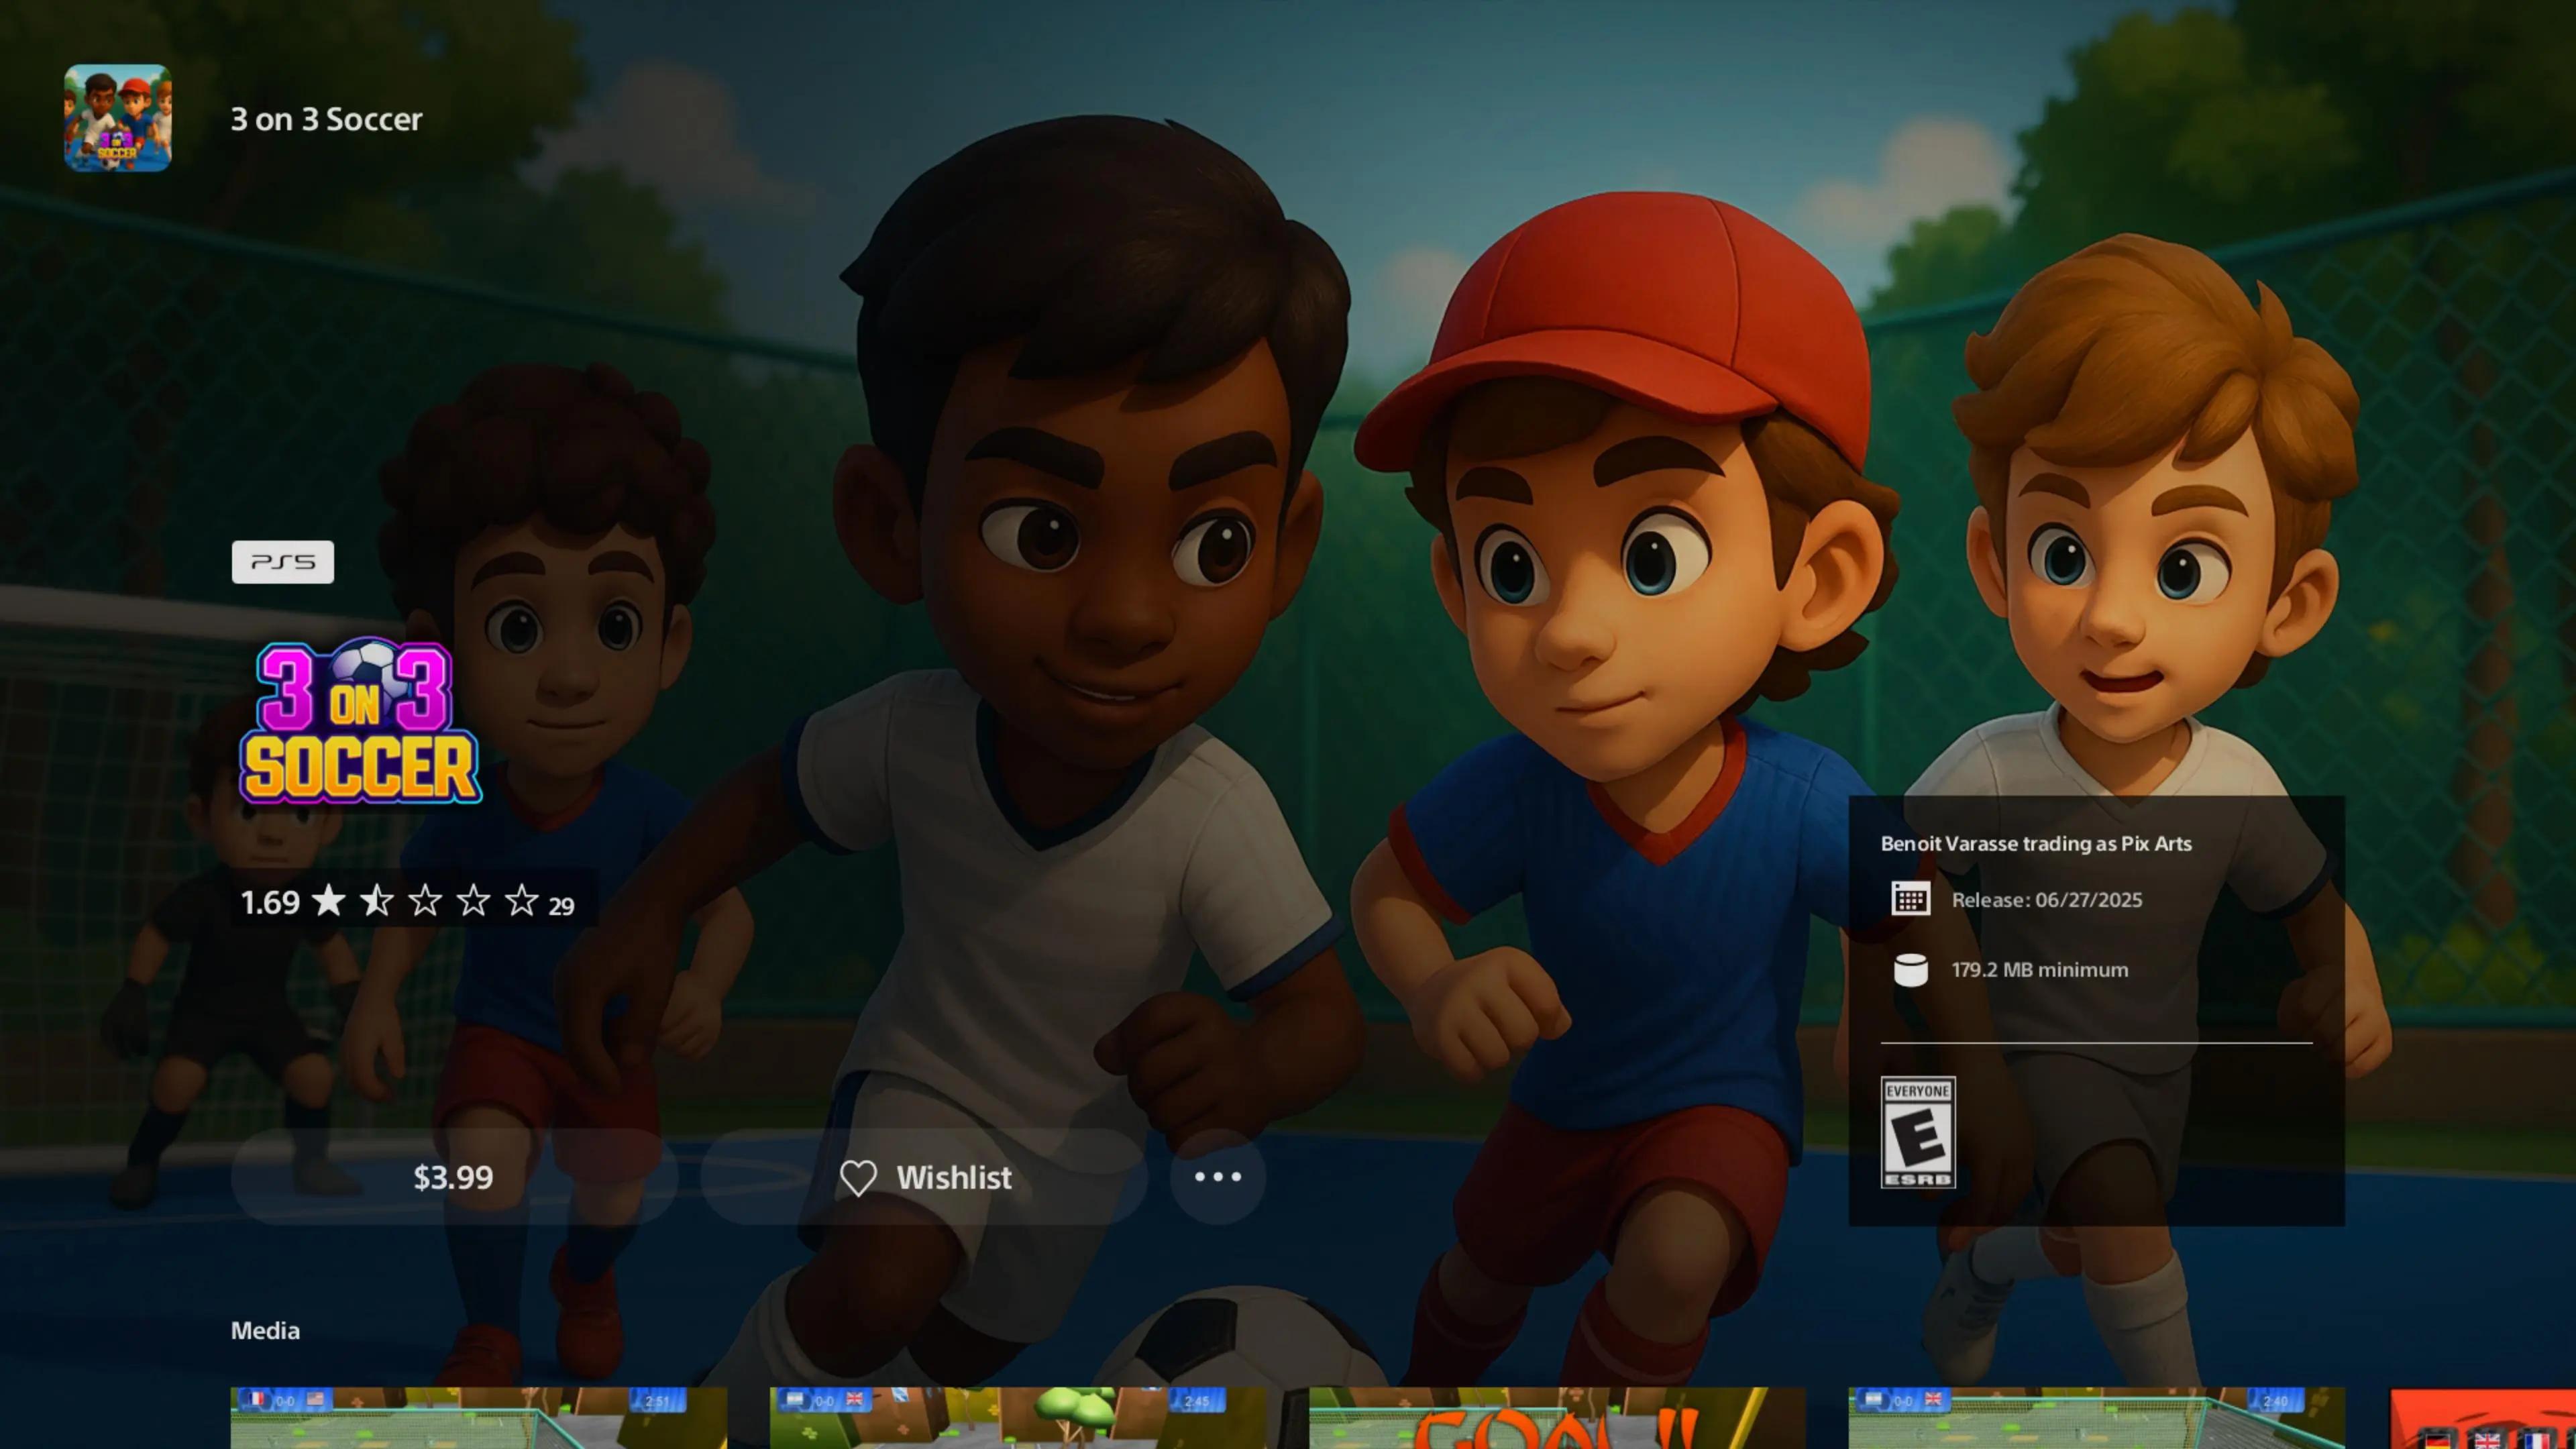Open the first media thumbnail showing 2:51
Image resolution: width=2576 pixels, height=1449 pixels.
pyautogui.click(x=479, y=1418)
